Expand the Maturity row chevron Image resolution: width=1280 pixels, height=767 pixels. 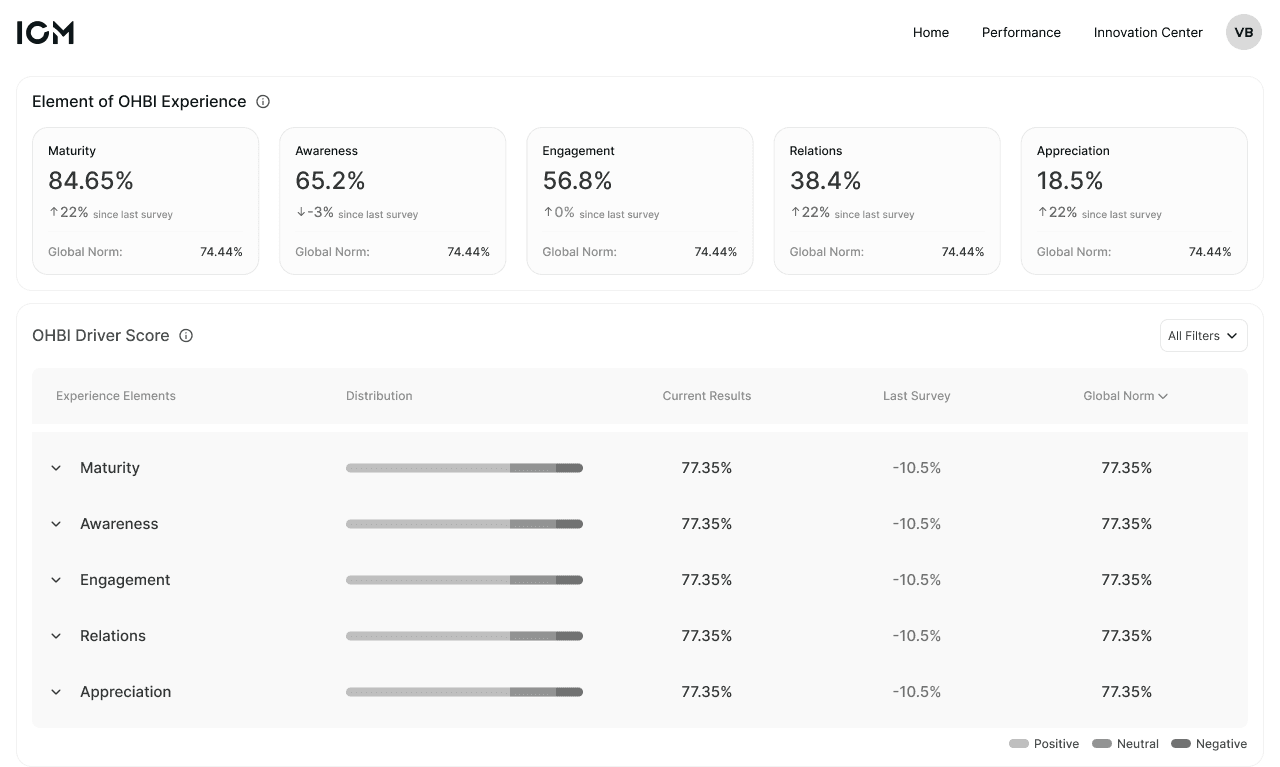56,468
